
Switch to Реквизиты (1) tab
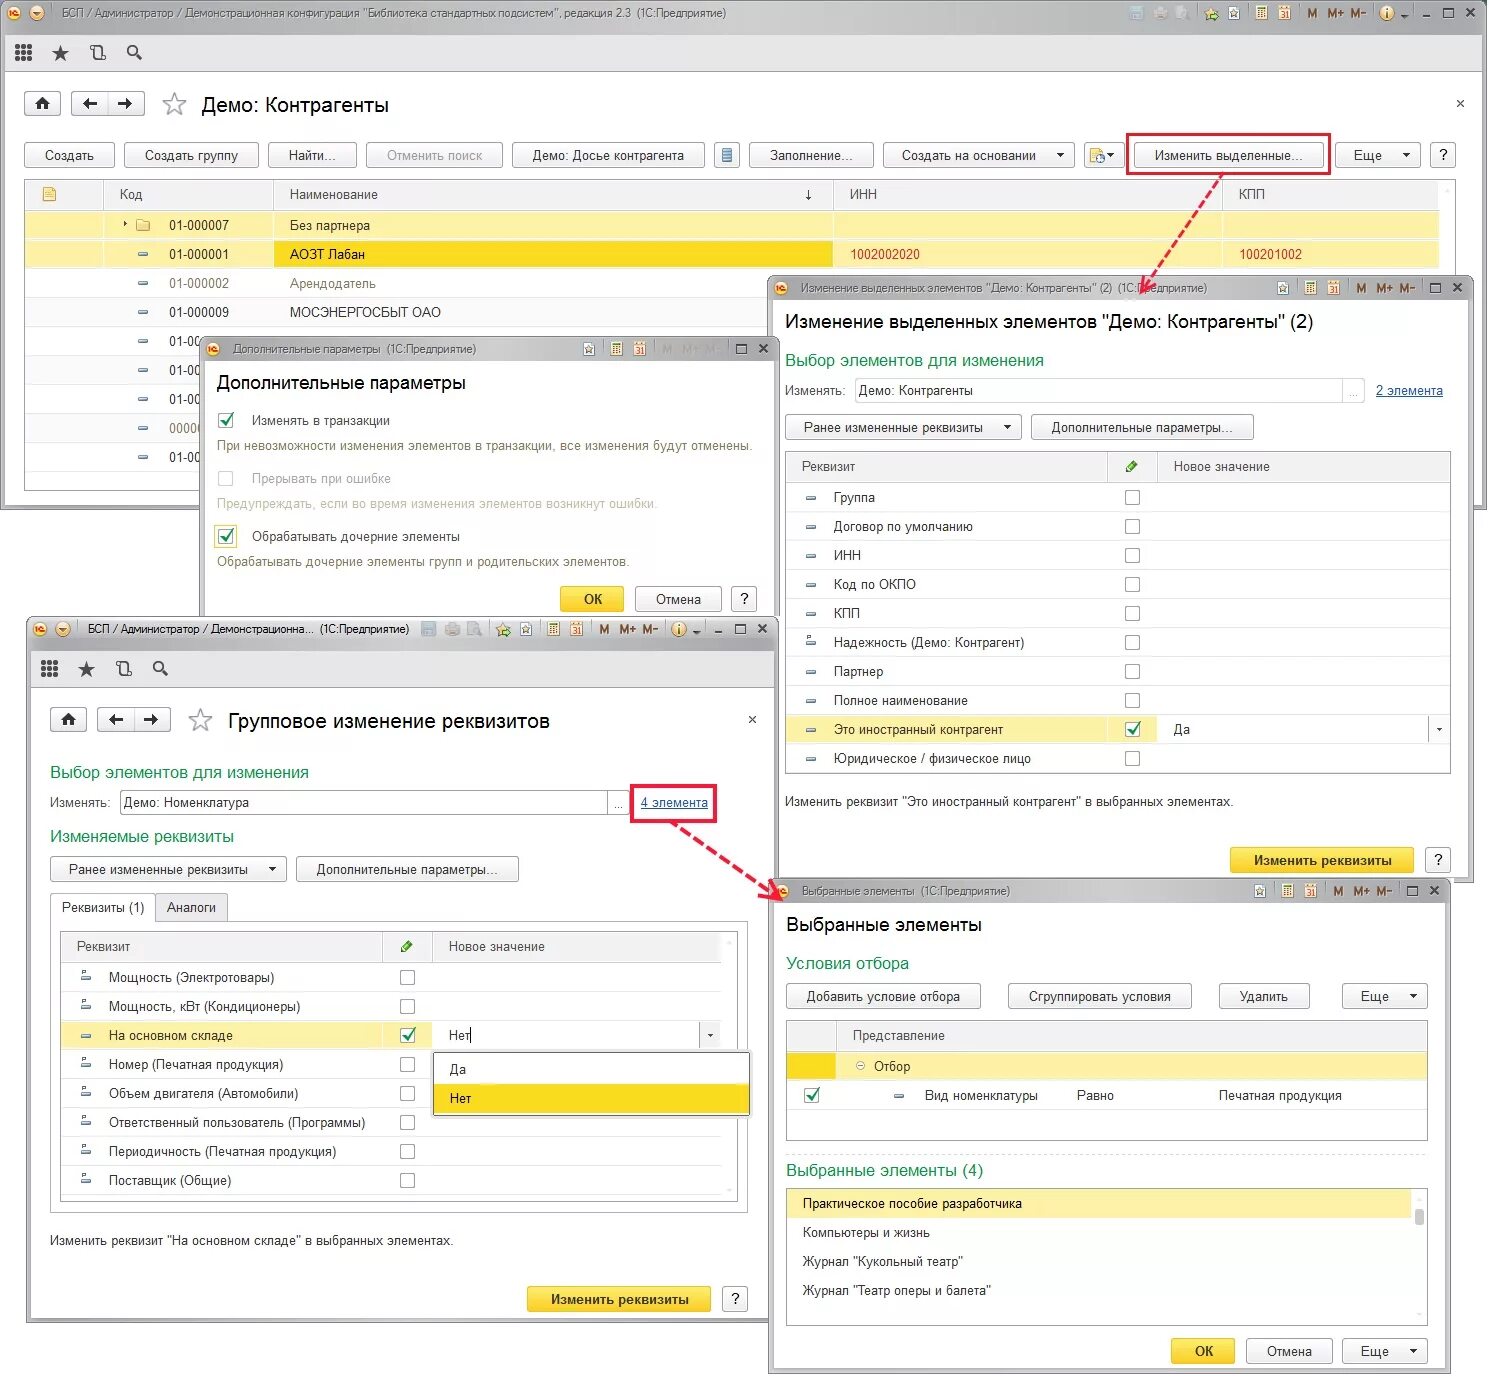coord(103,907)
